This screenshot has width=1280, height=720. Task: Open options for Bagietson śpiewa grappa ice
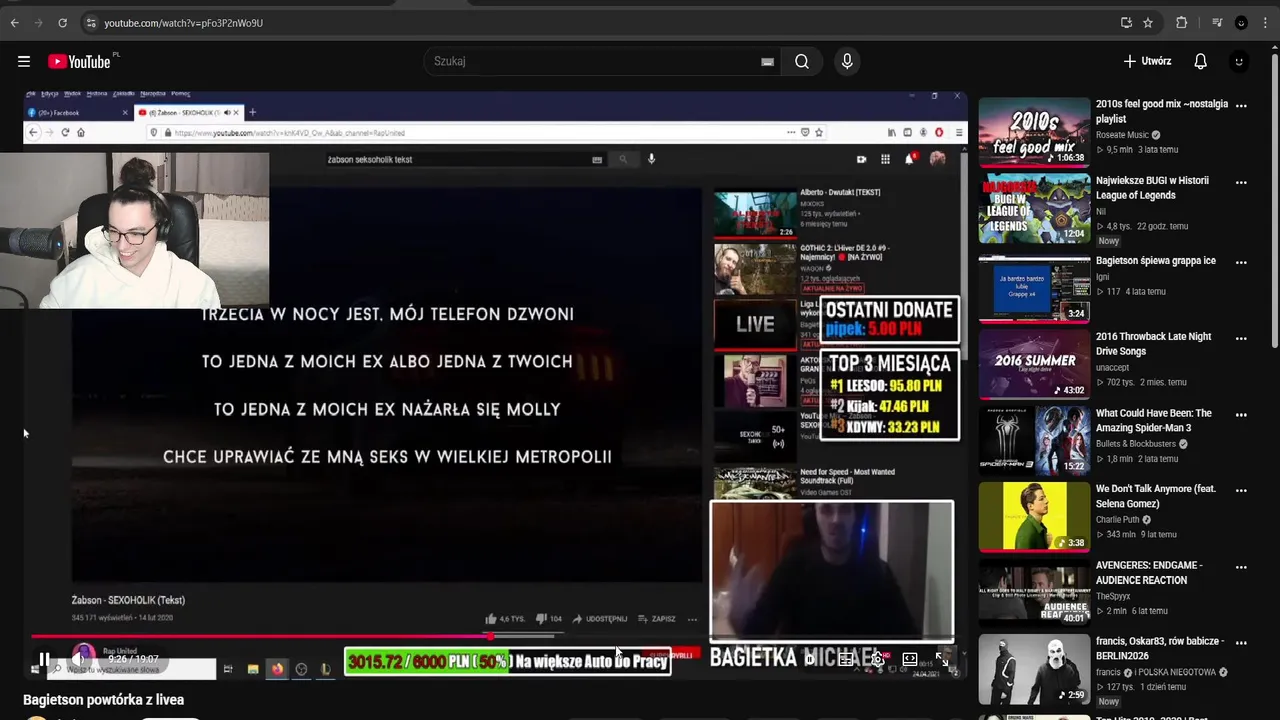1241,262
